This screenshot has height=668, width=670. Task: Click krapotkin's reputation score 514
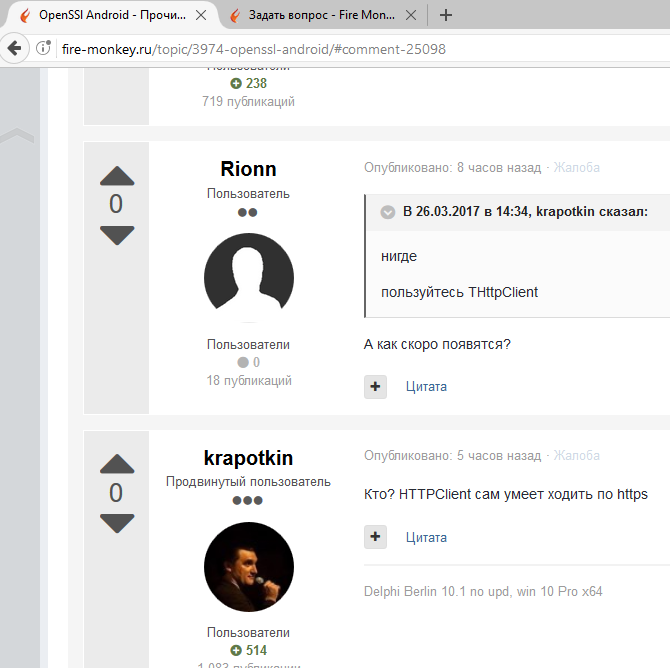click(x=248, y=650)
